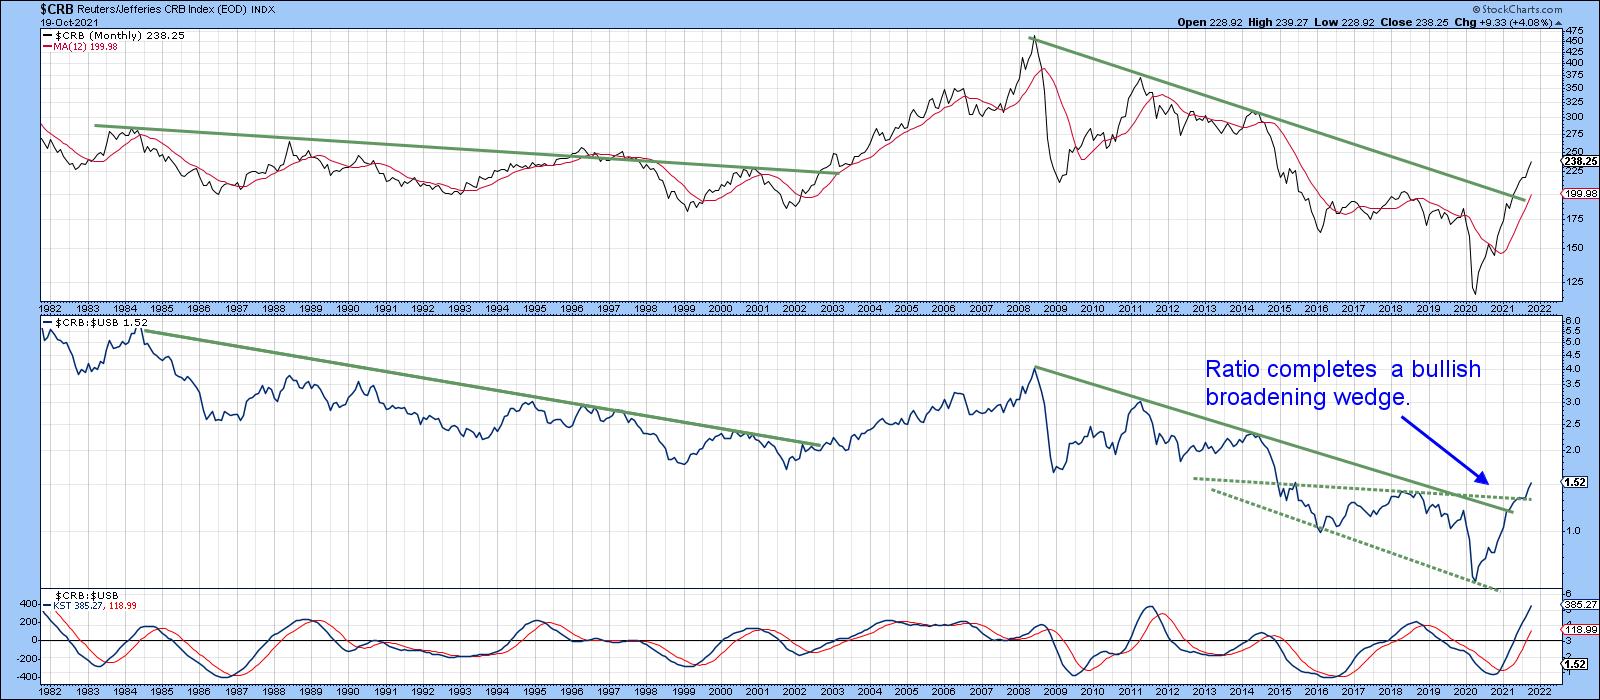Click year 2022 on the bottom time axis
The width and height of the screenshot is (1600, 700).
1541,690
